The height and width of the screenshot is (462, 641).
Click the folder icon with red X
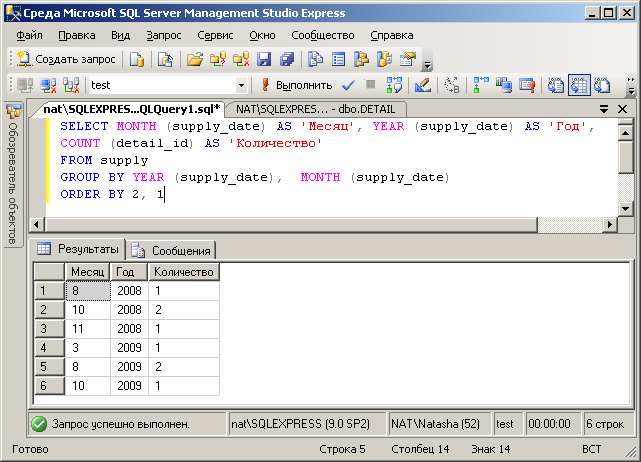[241, 59]
